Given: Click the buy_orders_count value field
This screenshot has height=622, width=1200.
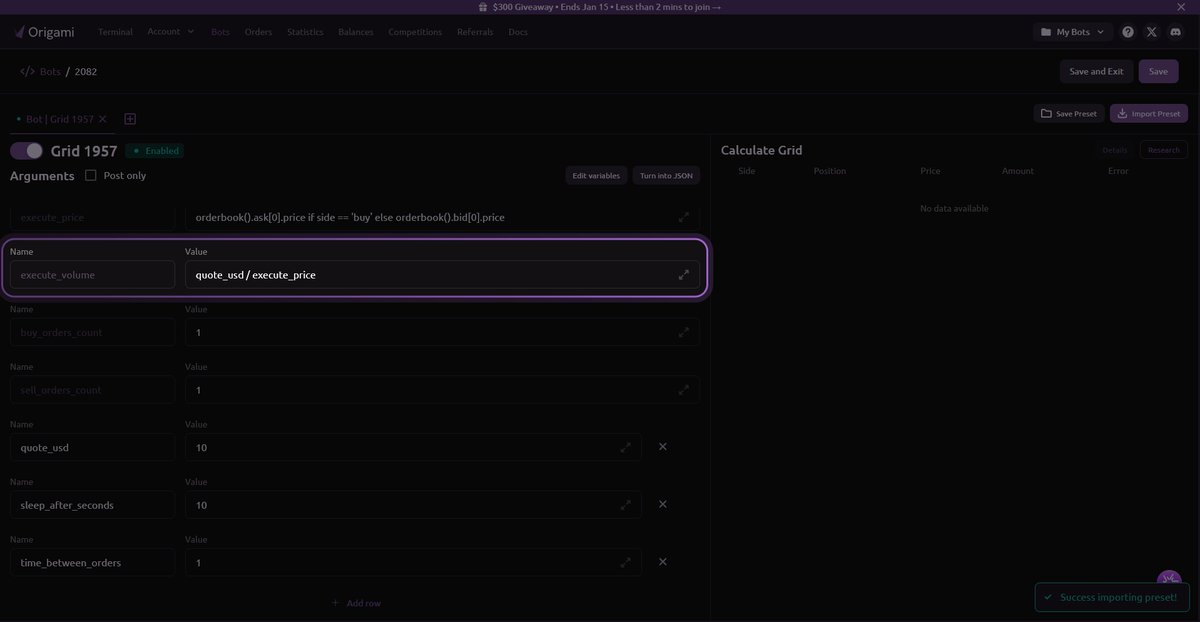Looking at the screenshot, I should (442, 332).
